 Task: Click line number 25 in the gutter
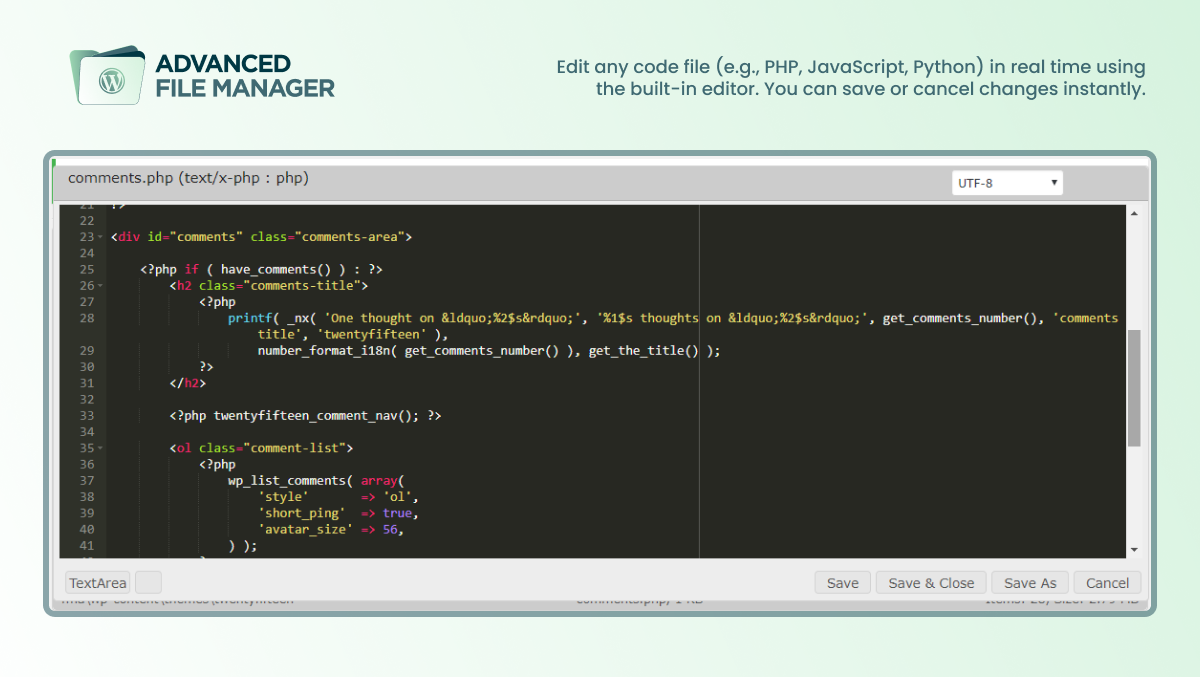coord(86,270)
